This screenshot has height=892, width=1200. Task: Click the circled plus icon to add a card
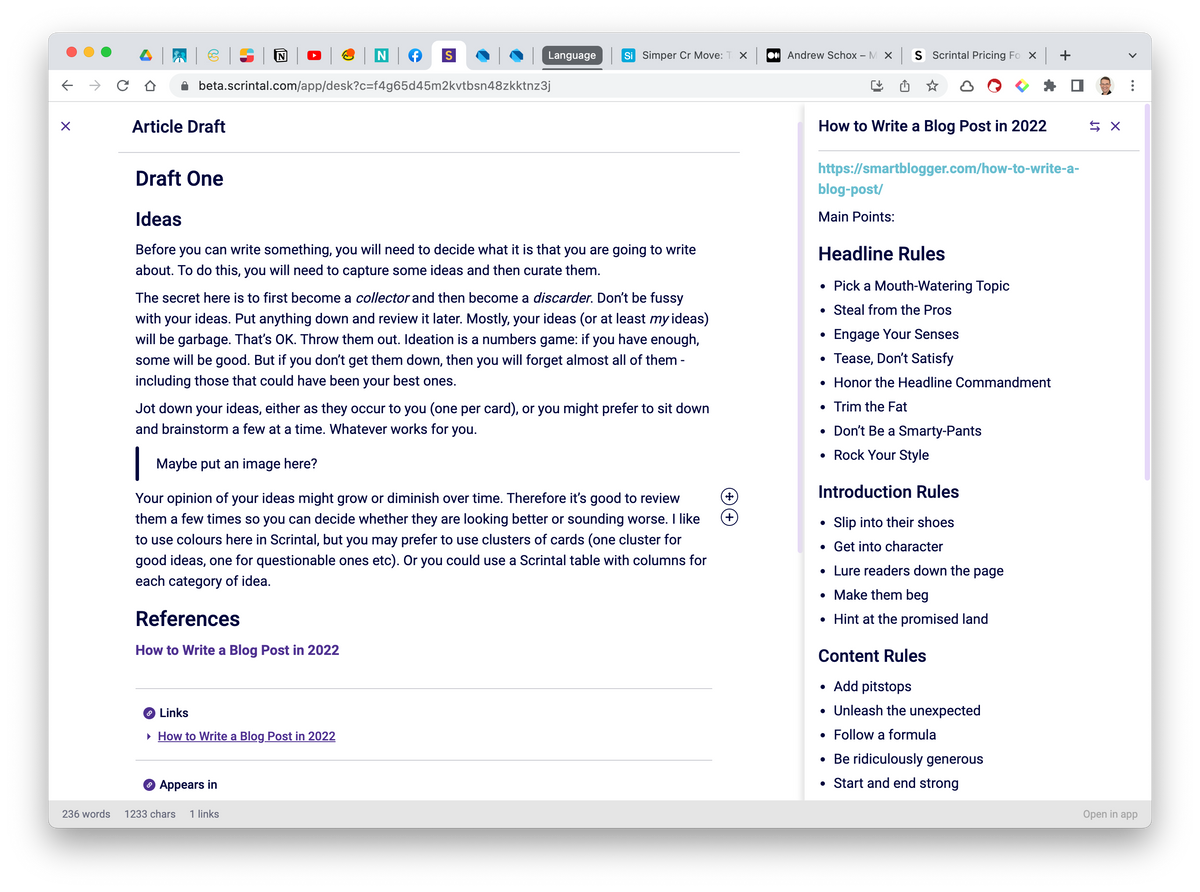coord(729,517)
